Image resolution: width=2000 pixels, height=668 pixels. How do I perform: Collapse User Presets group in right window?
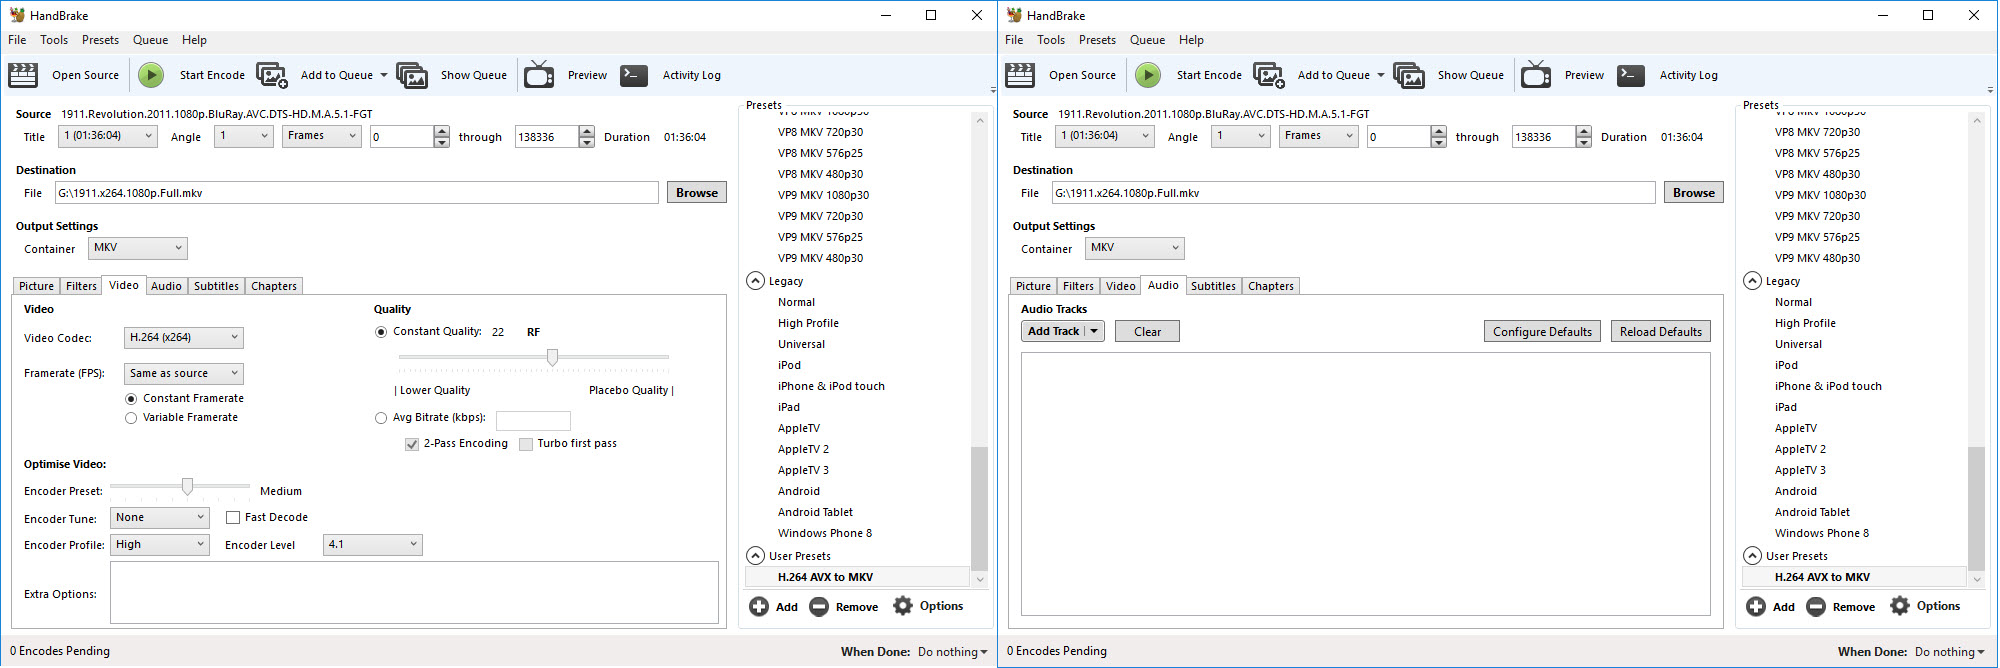click(x=1753, y=556)
